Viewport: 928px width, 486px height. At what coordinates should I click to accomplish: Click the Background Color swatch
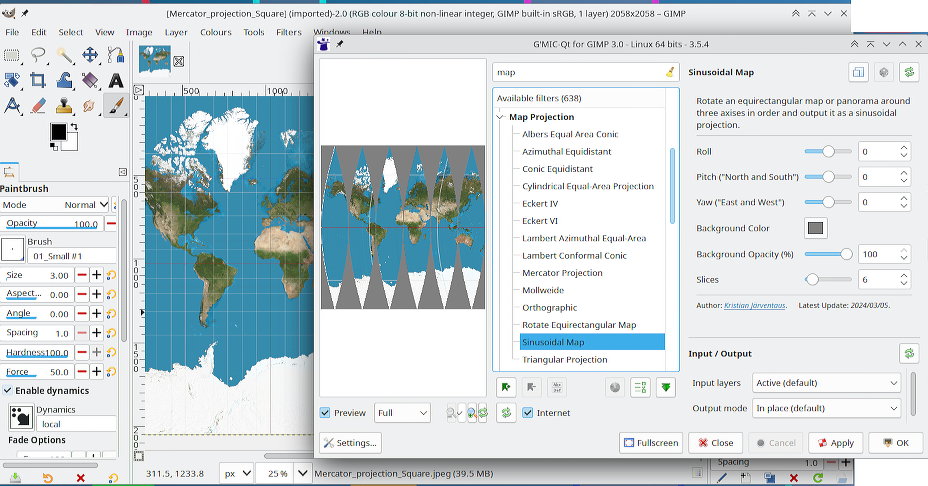(816, 228)
